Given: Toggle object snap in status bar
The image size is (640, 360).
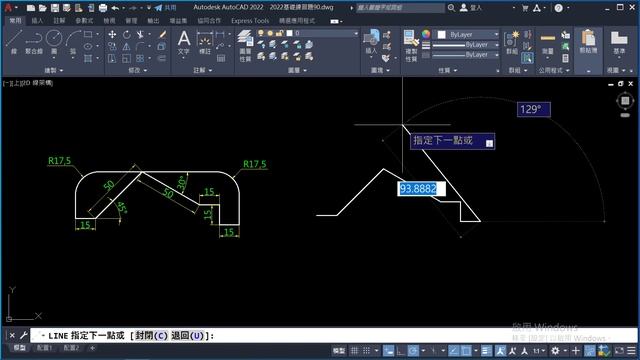Looking at the screenshot, I should tap(466, 351).
